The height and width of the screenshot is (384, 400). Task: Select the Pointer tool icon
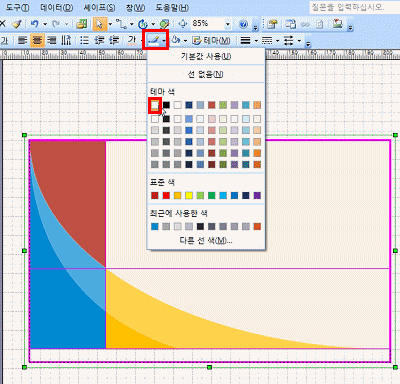99,24
